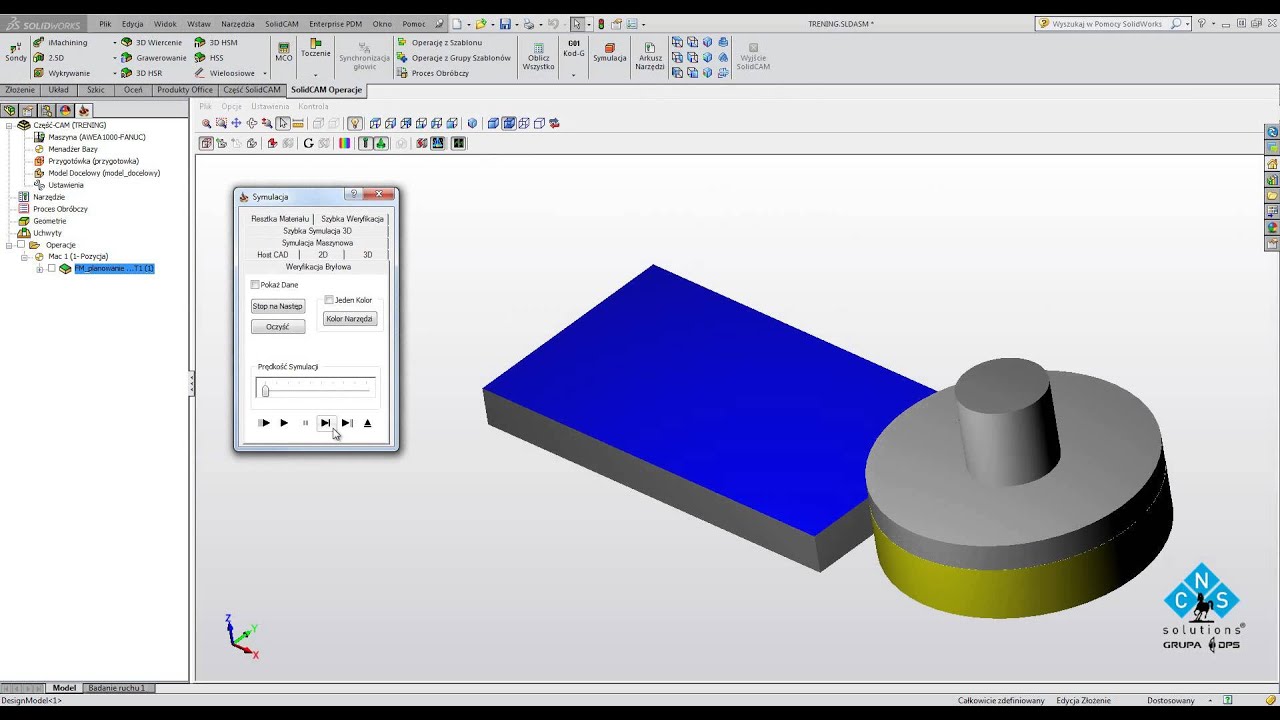The width and height of the screenshot is (1280, 720).
Task: Open the Szybka Weryfikacja simulation tab
Action: tap(352, 219)
